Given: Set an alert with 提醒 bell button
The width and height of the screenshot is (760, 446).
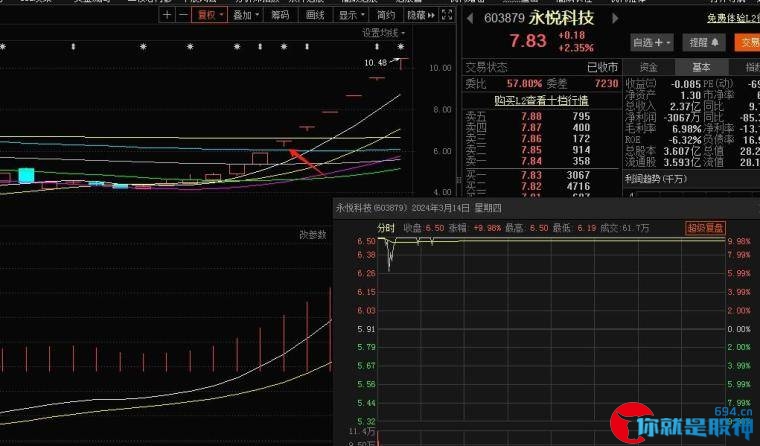Looking at the screenshot, I should [x=704, y=43].
